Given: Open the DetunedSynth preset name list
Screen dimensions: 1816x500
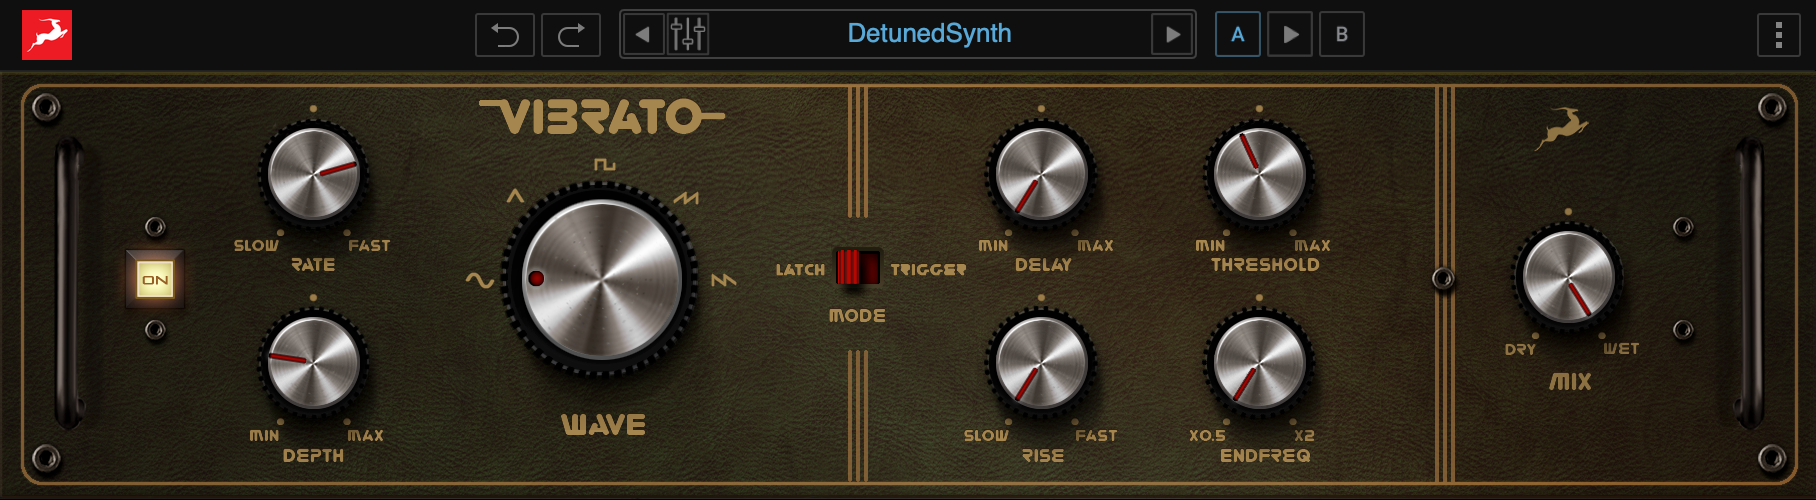Looking at the screenshot, I should pos(929,34).
